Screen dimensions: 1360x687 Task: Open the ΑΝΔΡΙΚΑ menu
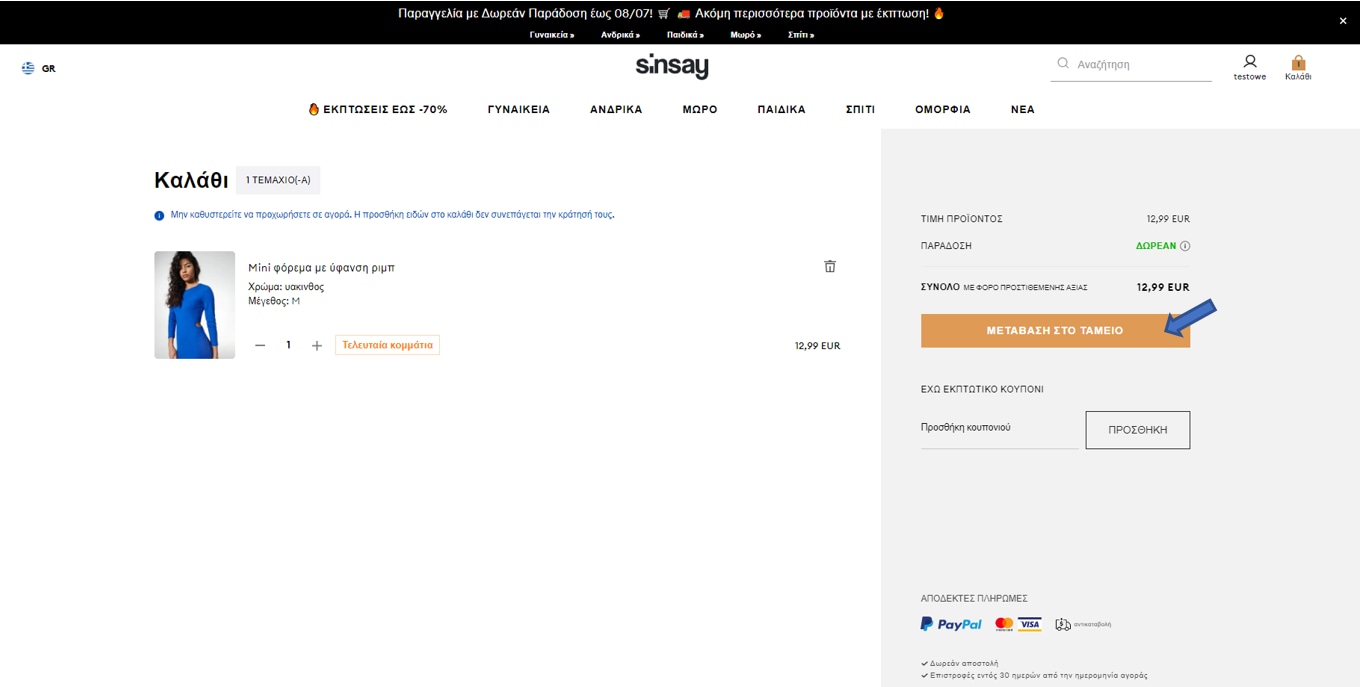616,110
